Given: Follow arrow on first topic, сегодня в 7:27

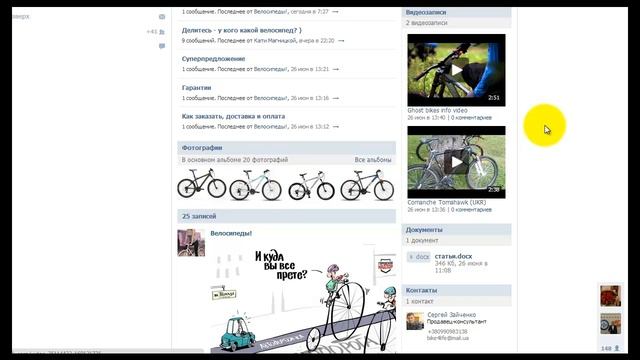Looking at the screenshot, I should tap(335, 12).
